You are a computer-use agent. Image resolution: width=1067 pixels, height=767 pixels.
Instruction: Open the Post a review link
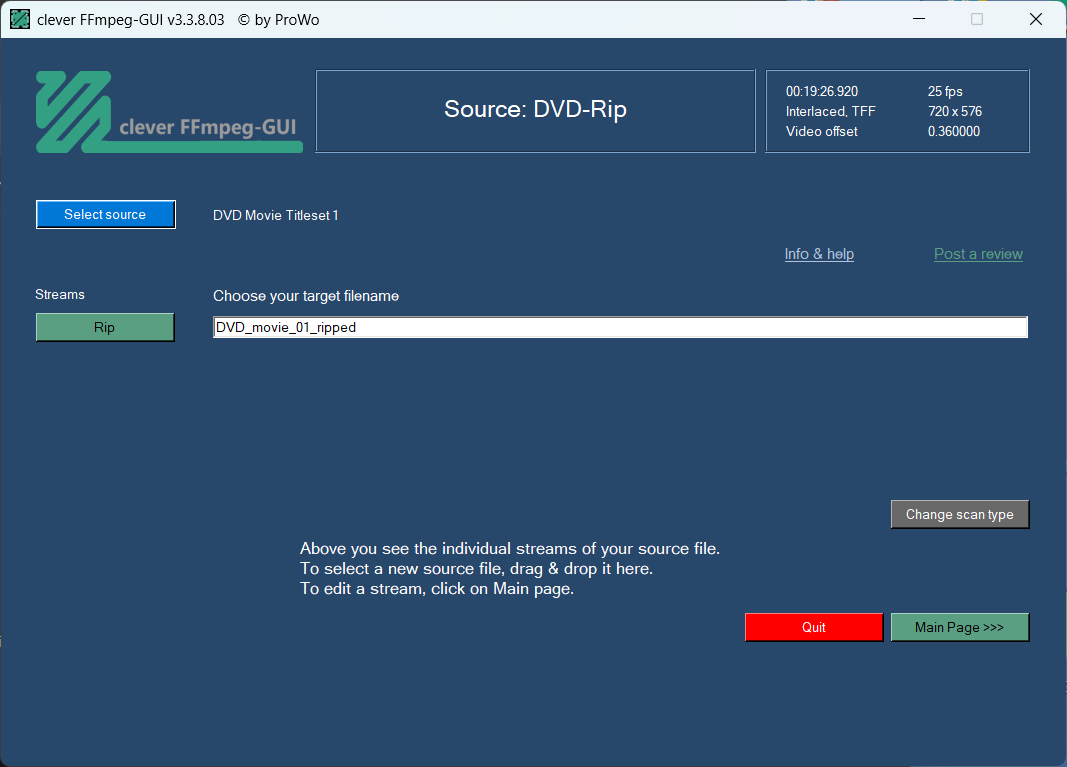coord(978,254)
